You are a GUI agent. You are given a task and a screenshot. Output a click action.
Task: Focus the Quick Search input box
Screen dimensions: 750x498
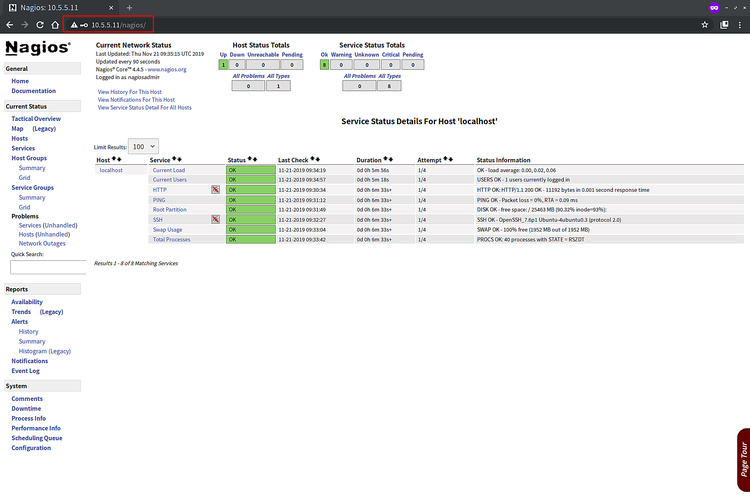click(x=46, y=267)
